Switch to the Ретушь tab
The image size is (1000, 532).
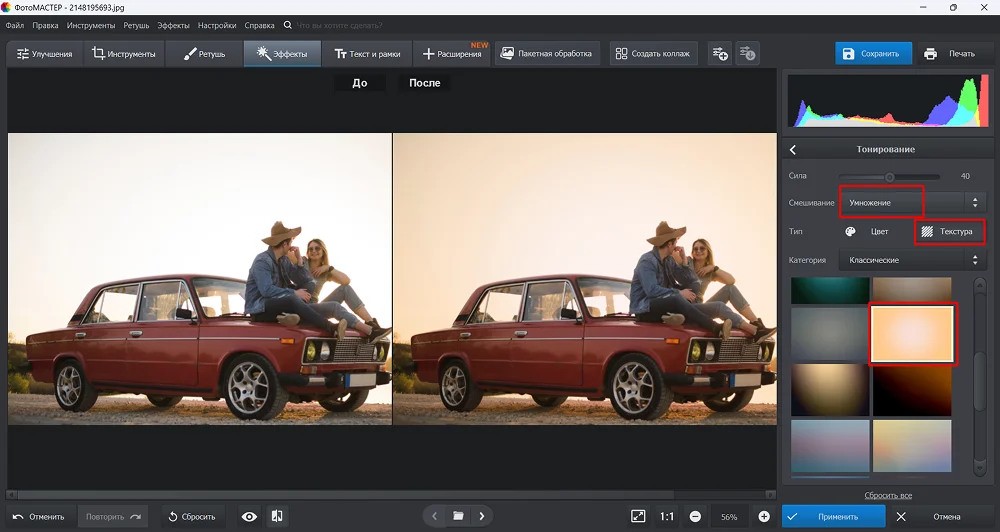coord(204,54)
